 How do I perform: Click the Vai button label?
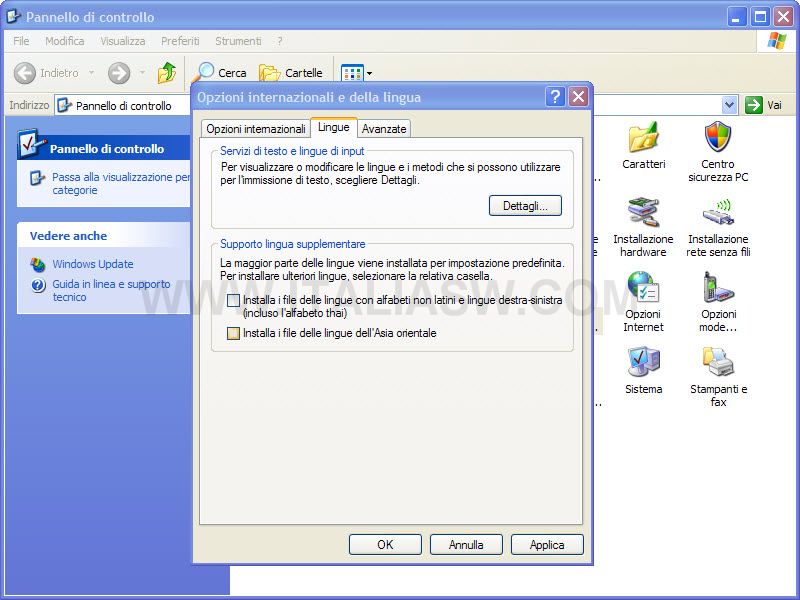click(774, 105)
